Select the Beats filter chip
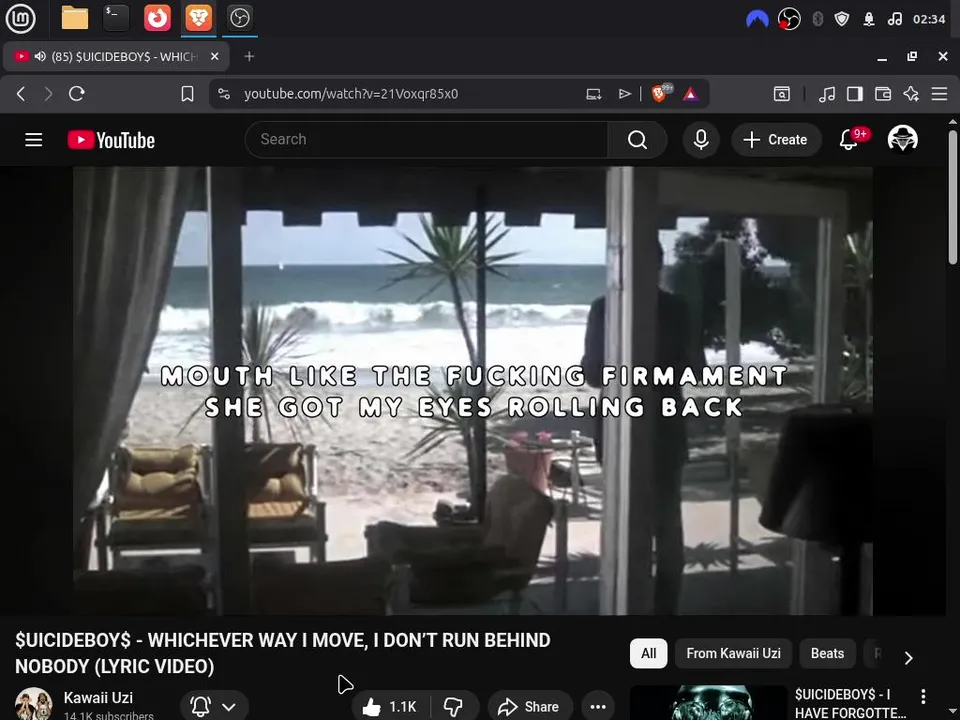Screen dimensions: 960x720 coord(827,653)
